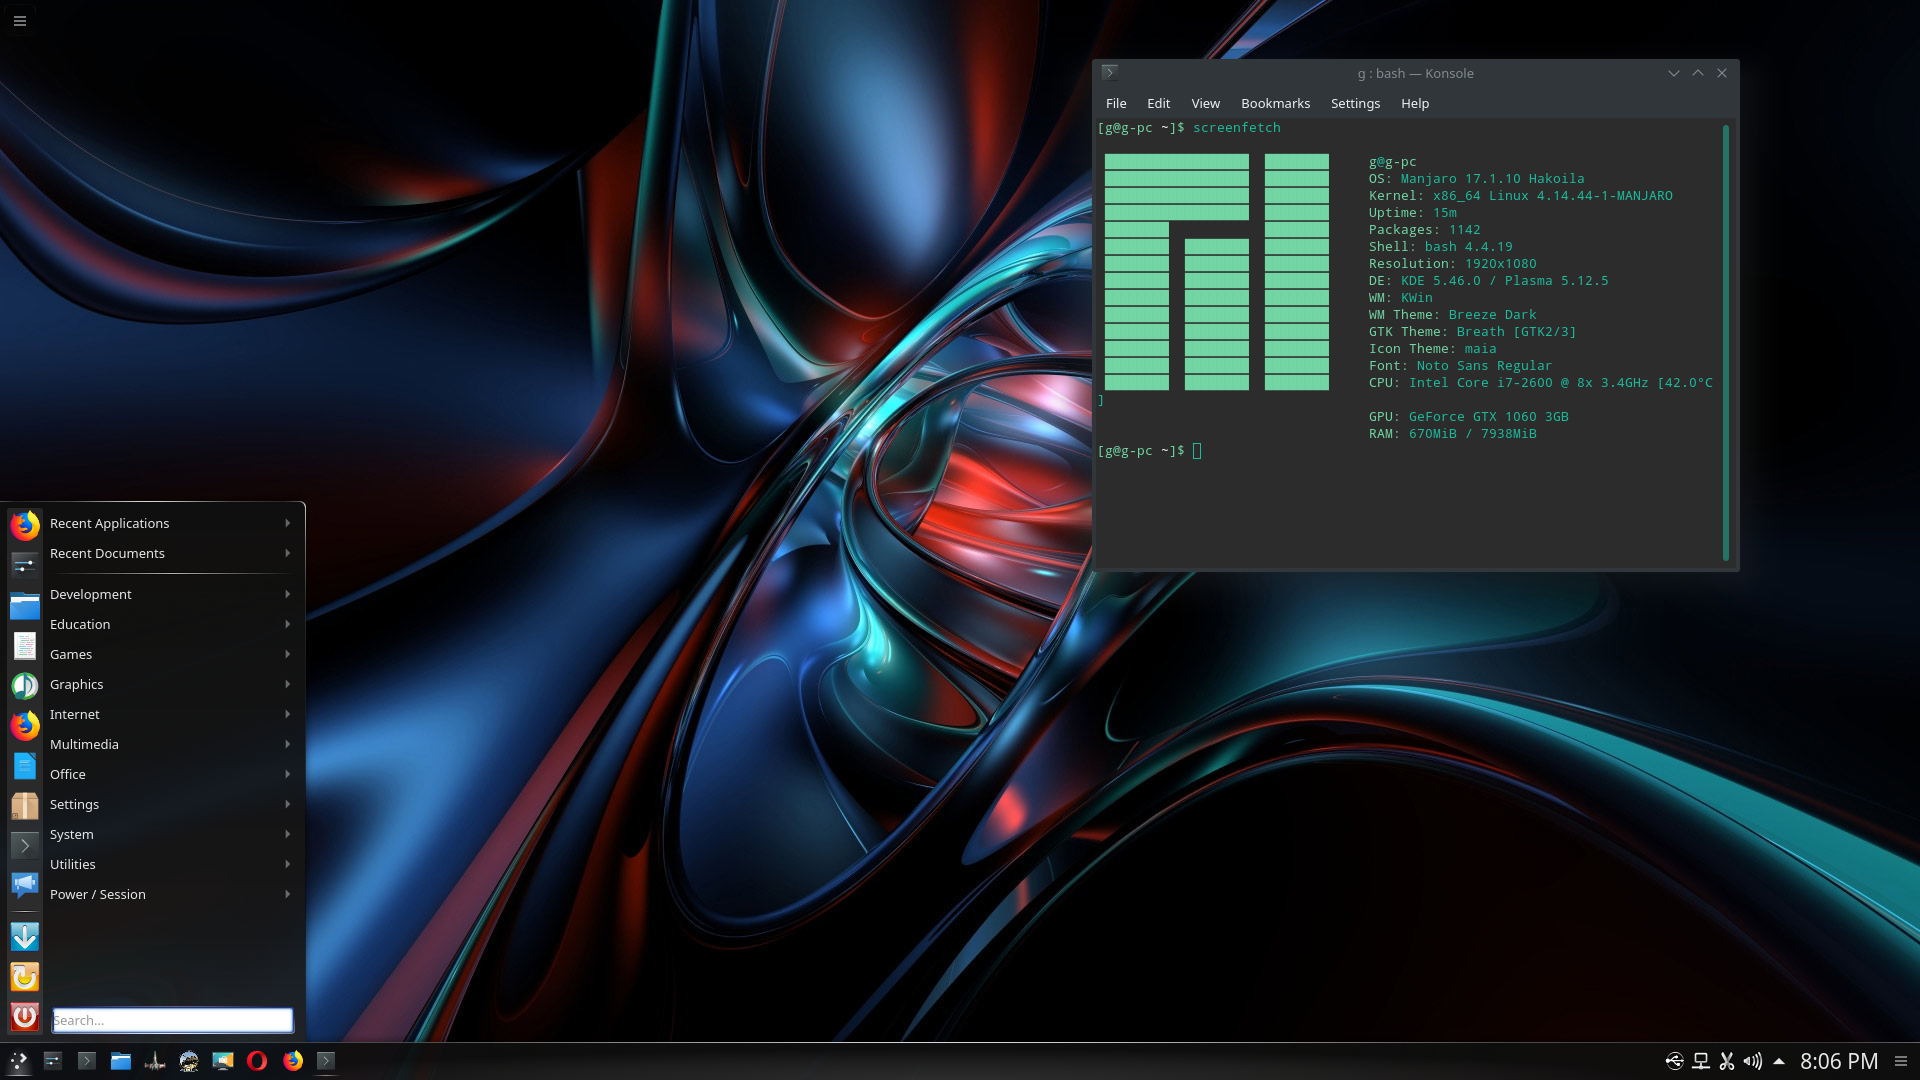Open the desktop toolbox hamburger in corner

pyautogui.click(x=20, y=20)
